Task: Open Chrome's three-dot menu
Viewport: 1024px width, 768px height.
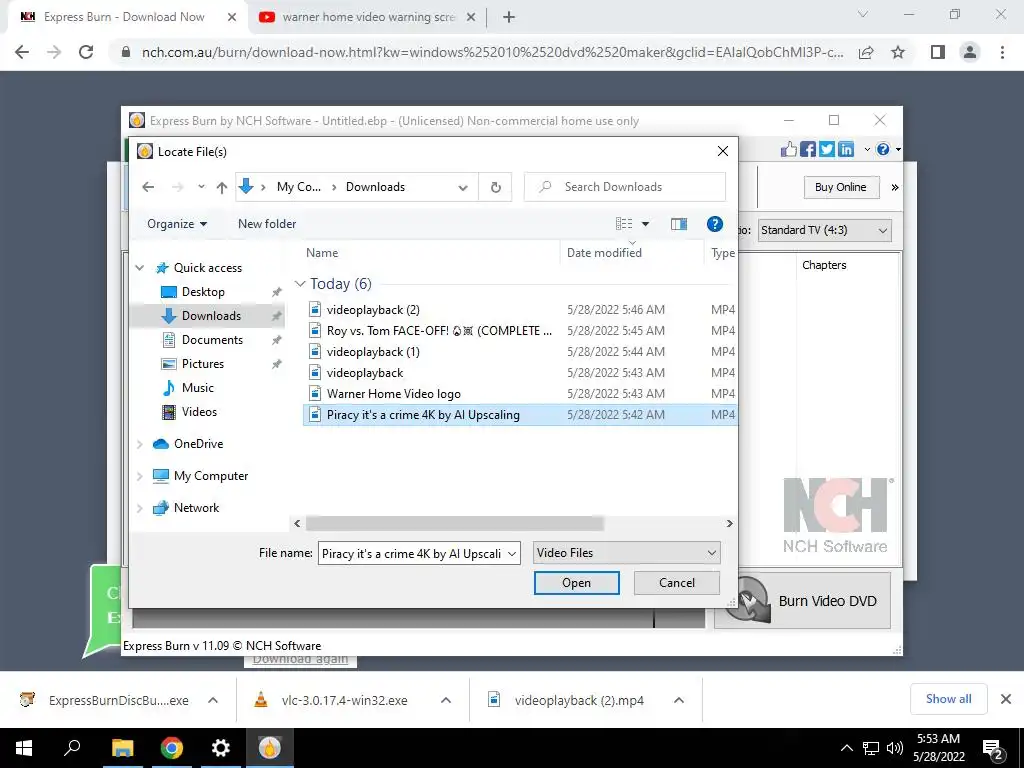Action: pyautogui.click(x=1002, y=52)
